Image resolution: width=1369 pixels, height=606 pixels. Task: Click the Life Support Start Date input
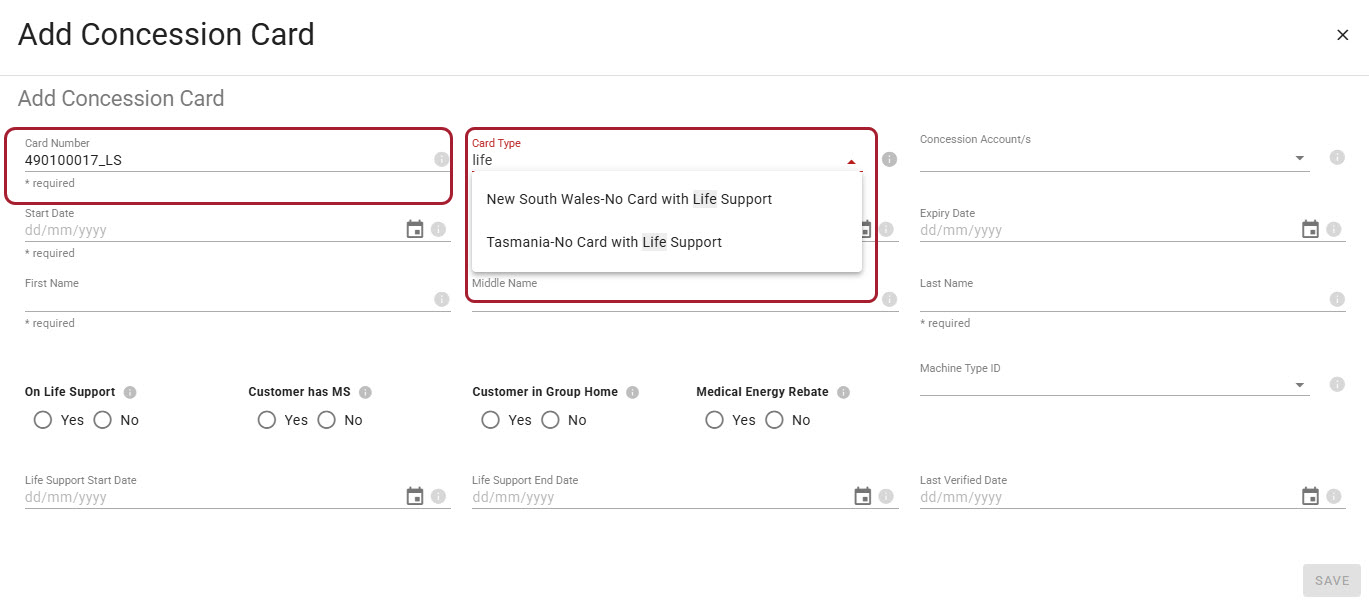pyautogui.click(x=213, y=497)
